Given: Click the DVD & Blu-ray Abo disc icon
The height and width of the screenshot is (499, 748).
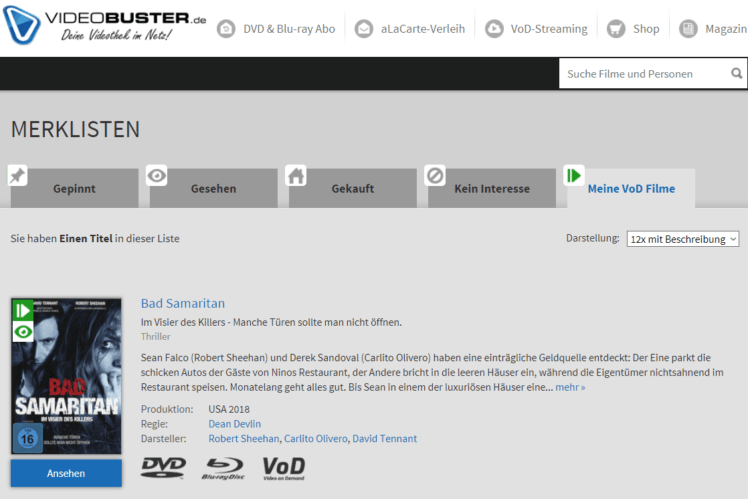Looking at the screenshot, I should tap(226, 29).
